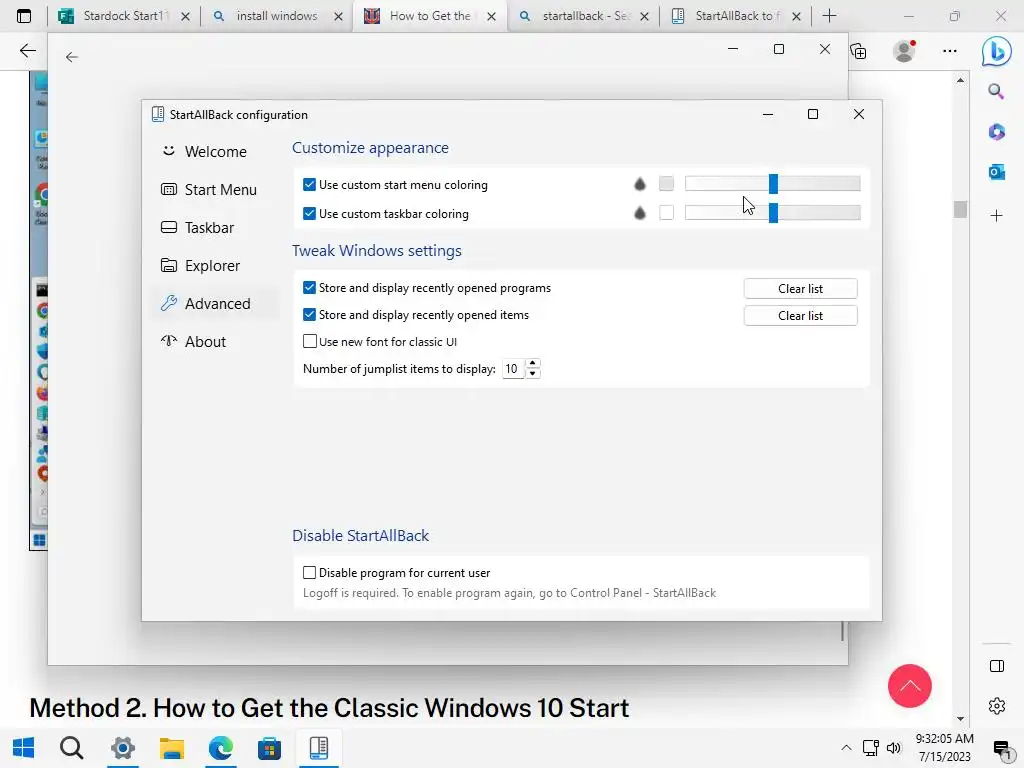Viewport: 1024px width, 768px height.
Task: Go to the Taskbar settings section
Action: (x=197, y=227)
